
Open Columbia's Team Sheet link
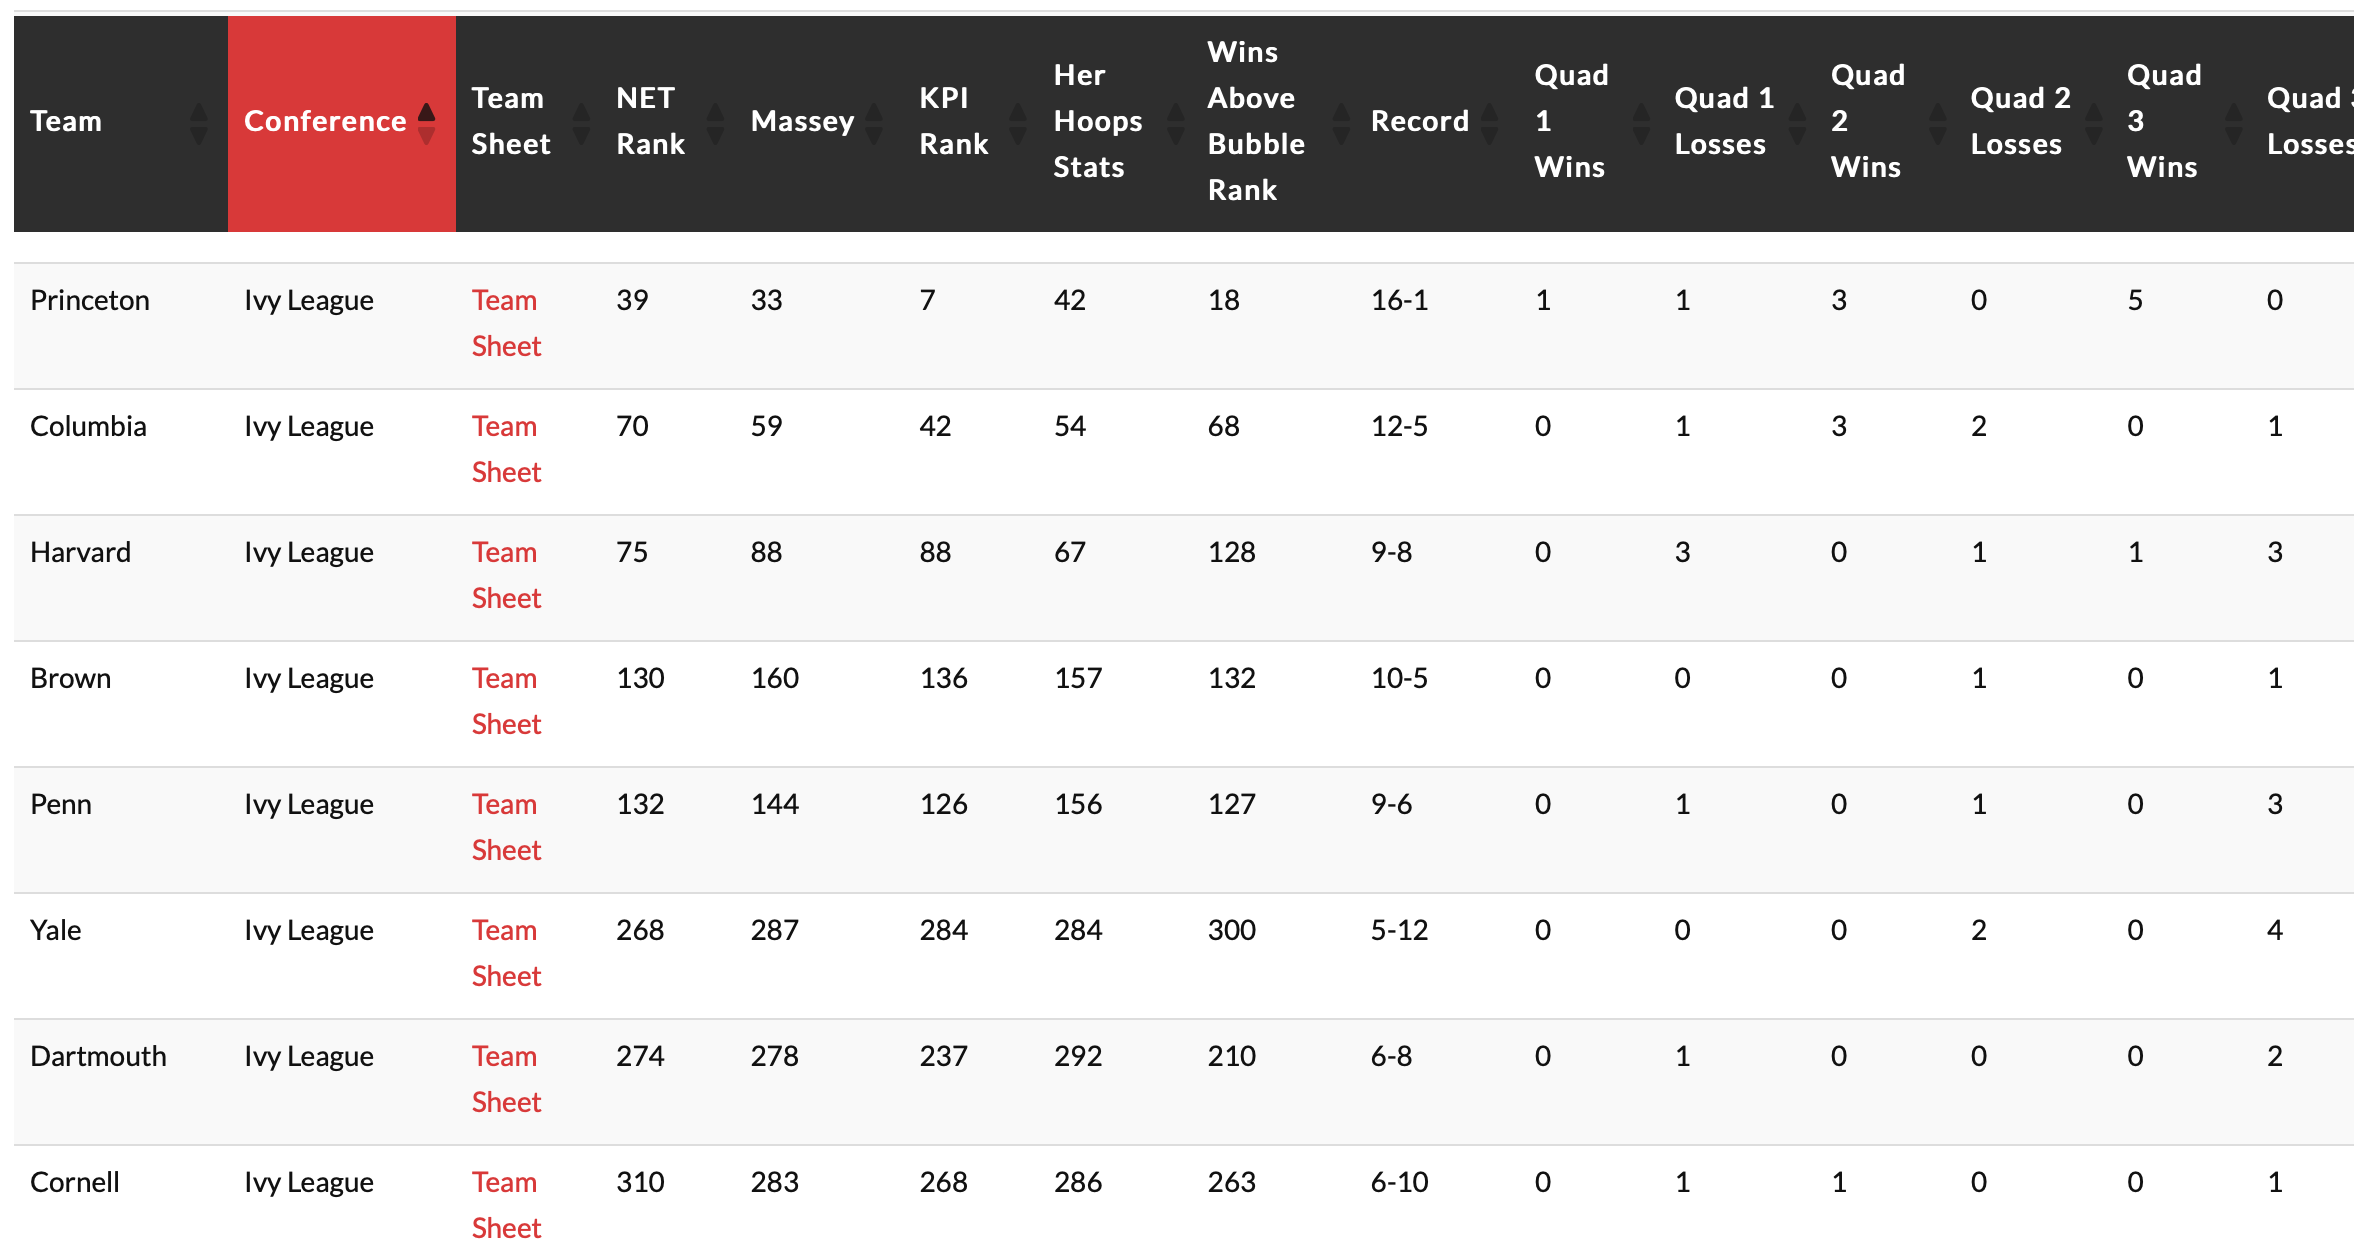click(506, 448)
